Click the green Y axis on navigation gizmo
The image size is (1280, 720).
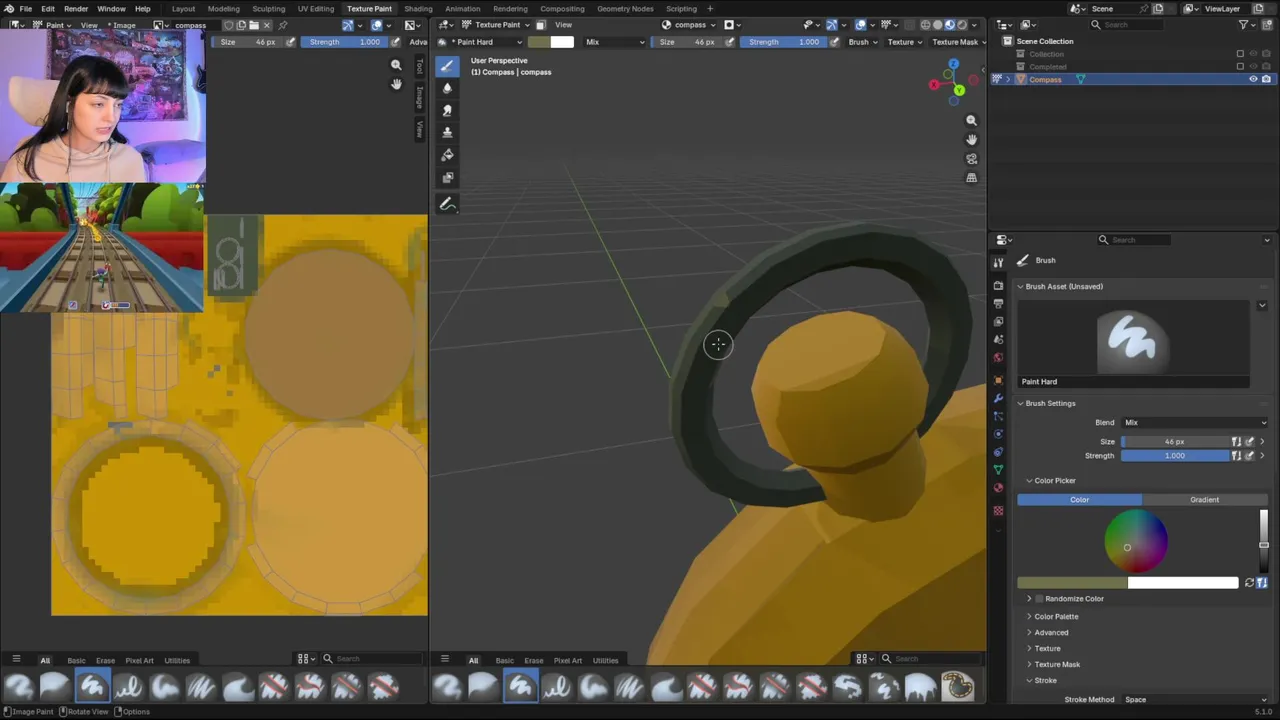958,91
